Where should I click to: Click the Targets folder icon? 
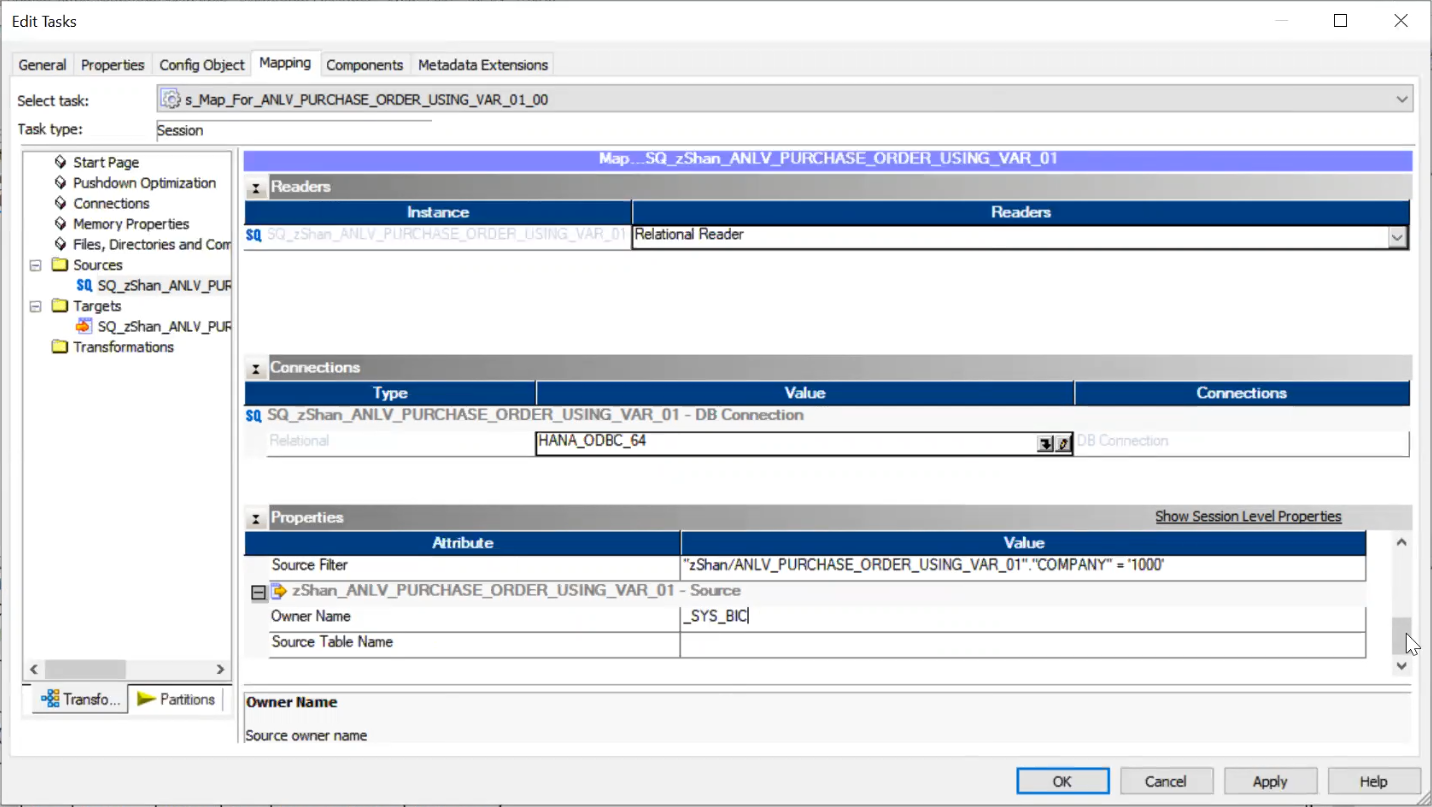(x=60, y=306)
